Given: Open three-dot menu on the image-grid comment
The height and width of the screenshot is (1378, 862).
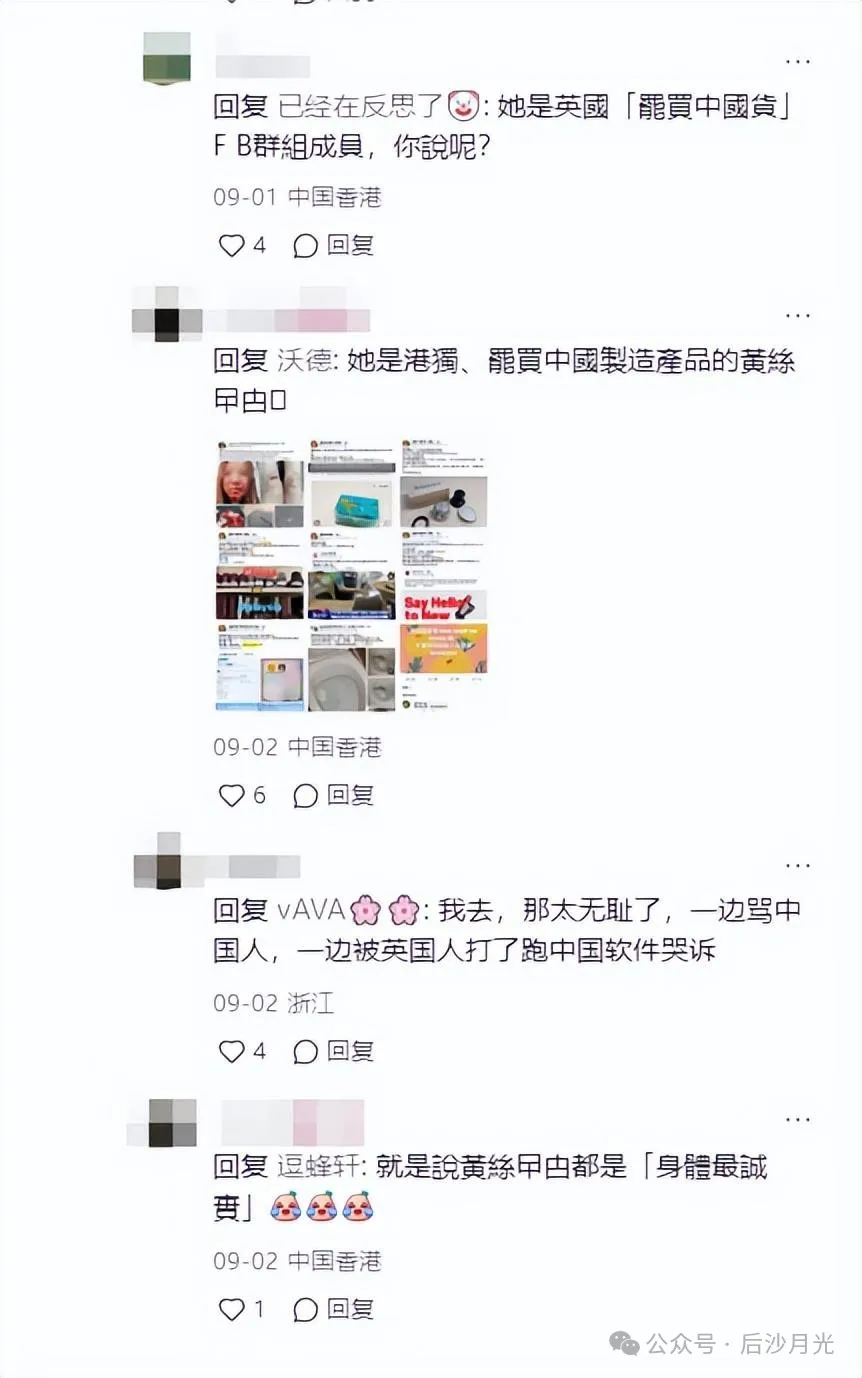Looking at the screenshot, I should [x=798, y=315].
